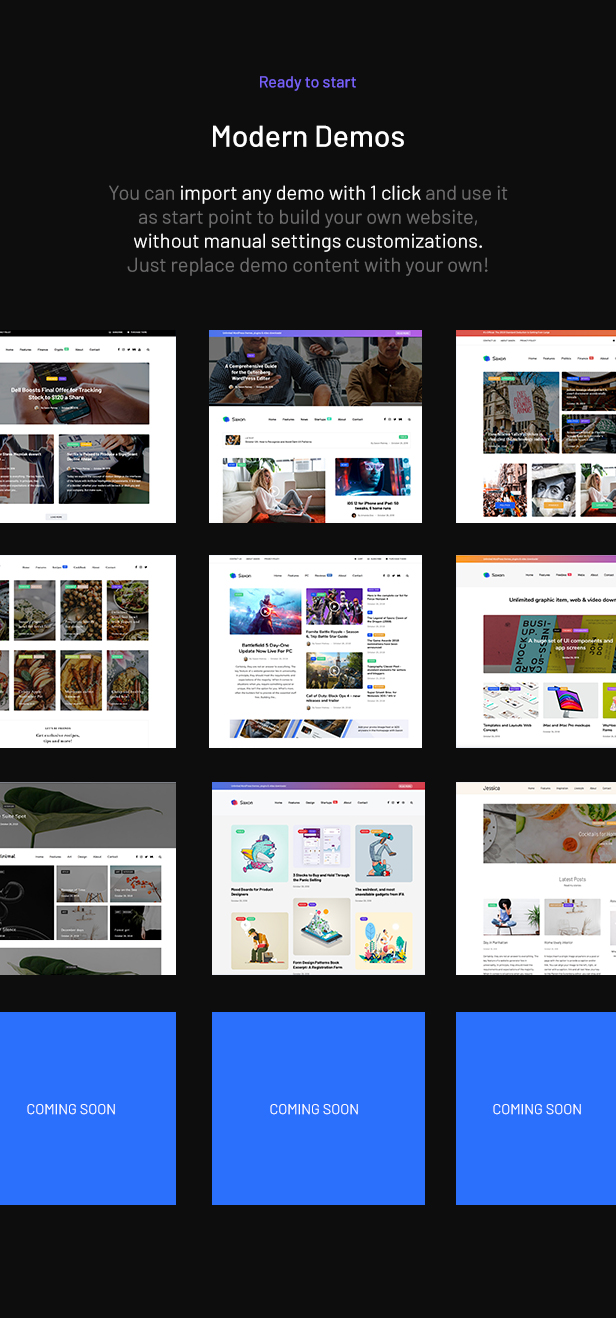Open the Saxon street-art magazine demo thumbnail
Screen dimensions: 616x1318
(536, 427)
